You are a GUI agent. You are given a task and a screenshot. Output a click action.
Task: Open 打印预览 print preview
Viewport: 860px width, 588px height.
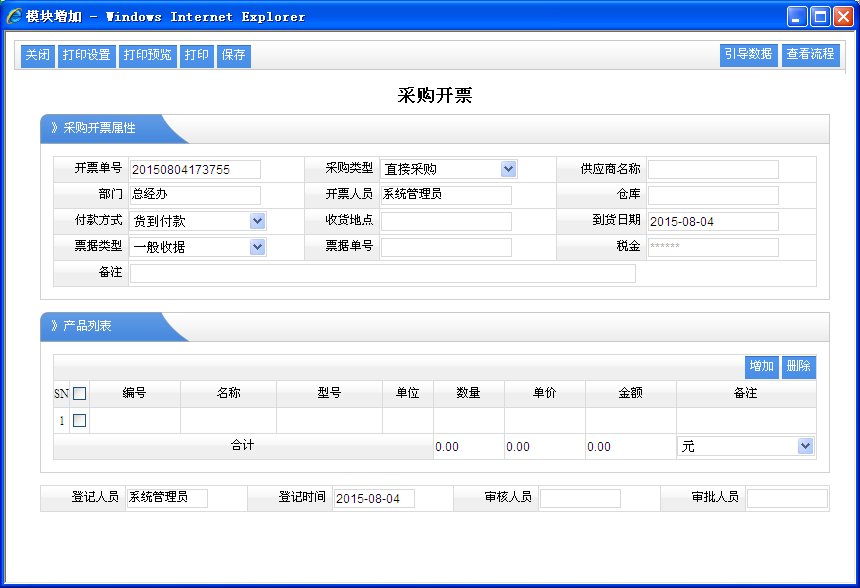pos(147,56)
